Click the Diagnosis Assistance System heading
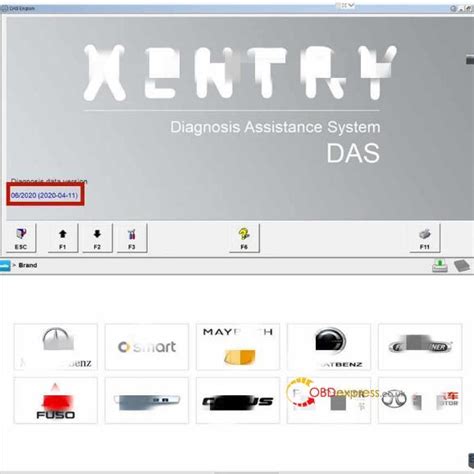 click(275, 128)
